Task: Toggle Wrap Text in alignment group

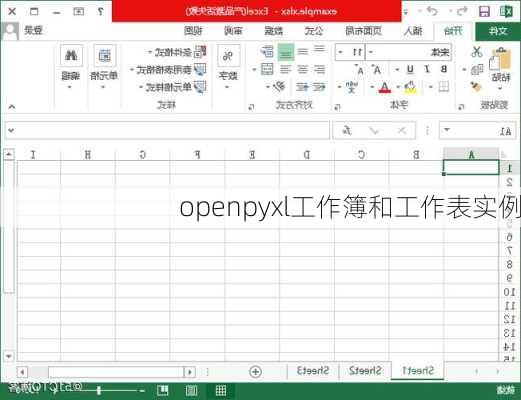Action: point(267,52)
